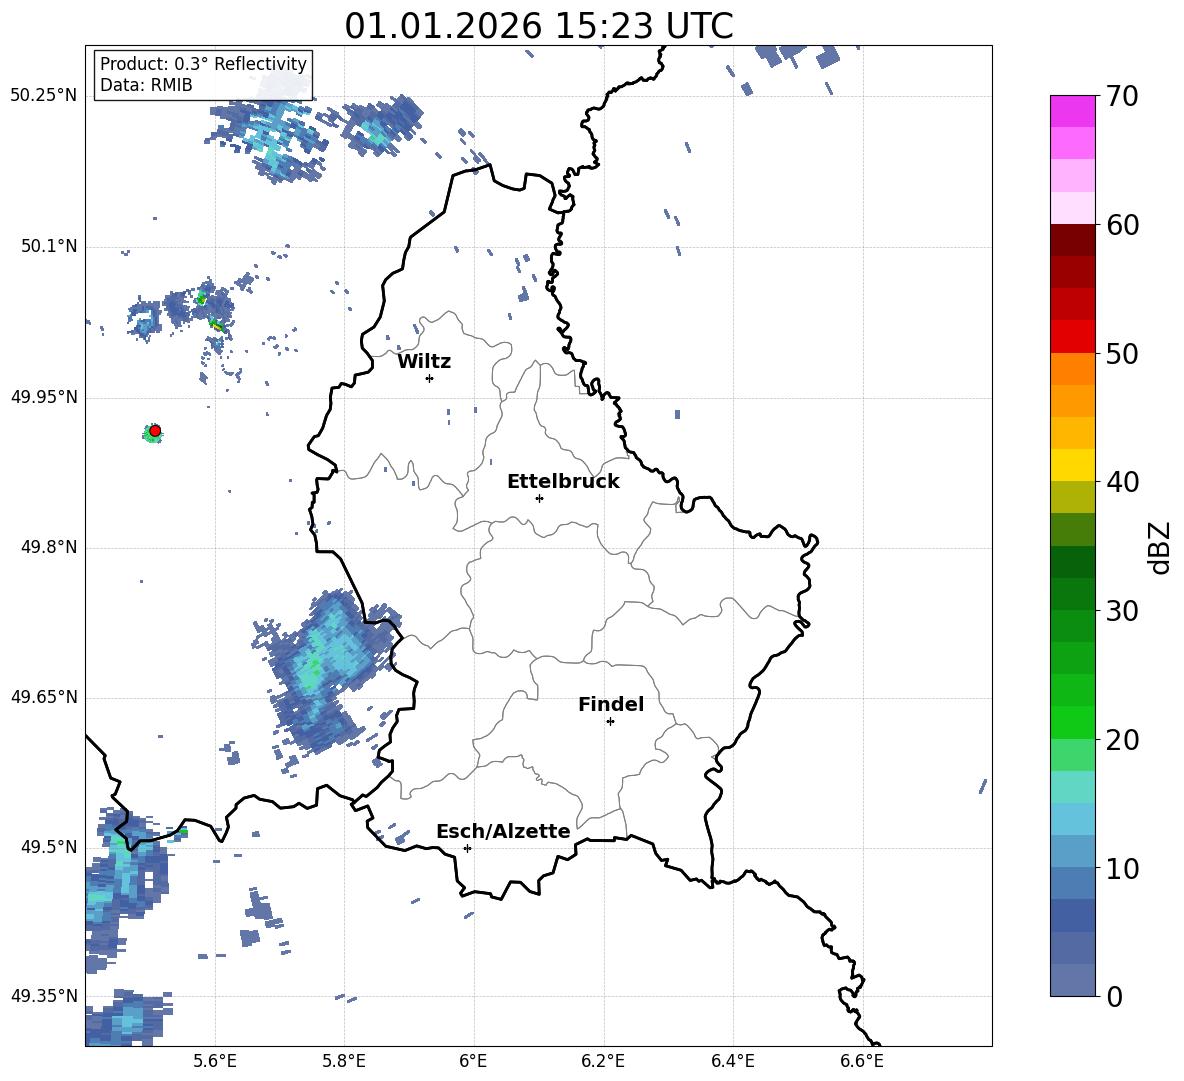
Task: Pick the magenta swatch at colorbar top
Action: coord(1072,111)
